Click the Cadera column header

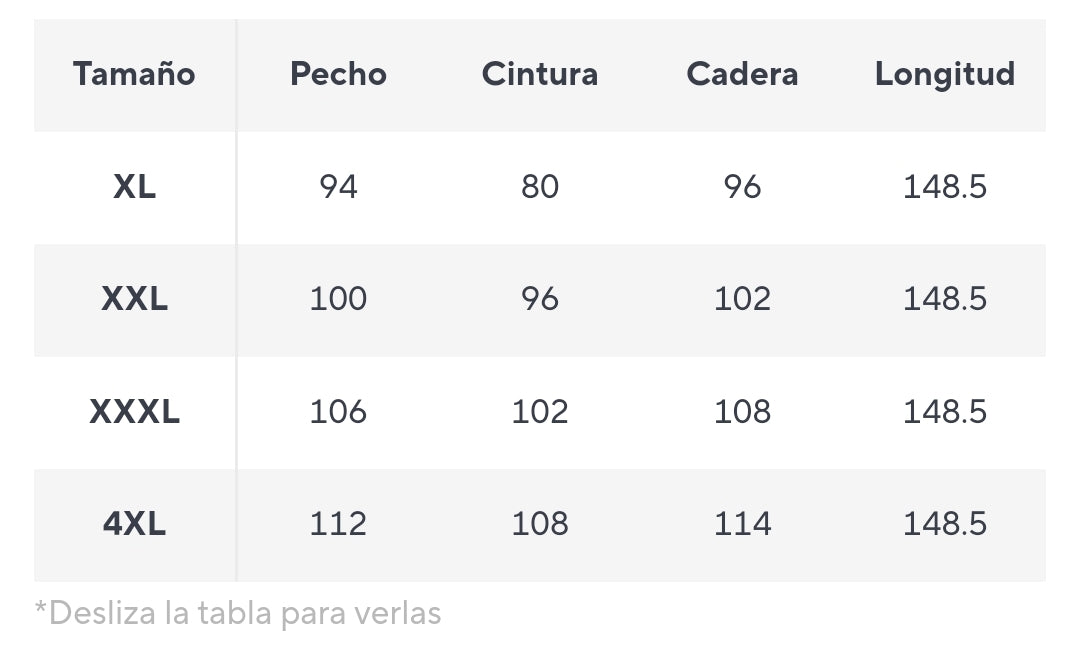click(742, 74)
